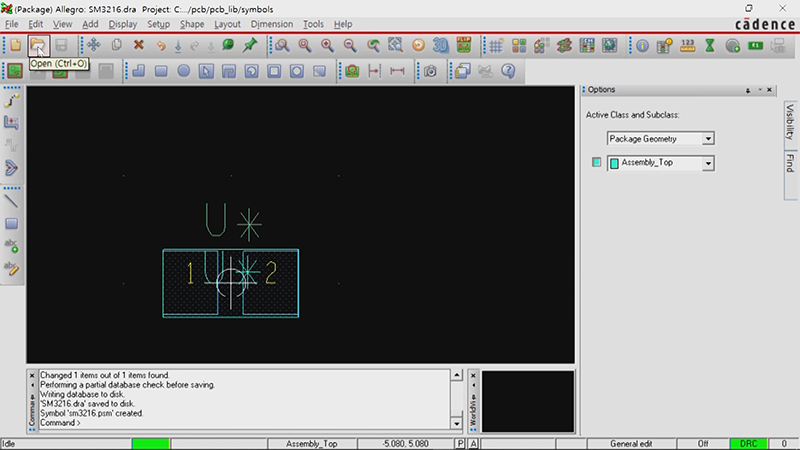Toggle the grid display icon
This screenshot has width=800, height=450.
496,46
